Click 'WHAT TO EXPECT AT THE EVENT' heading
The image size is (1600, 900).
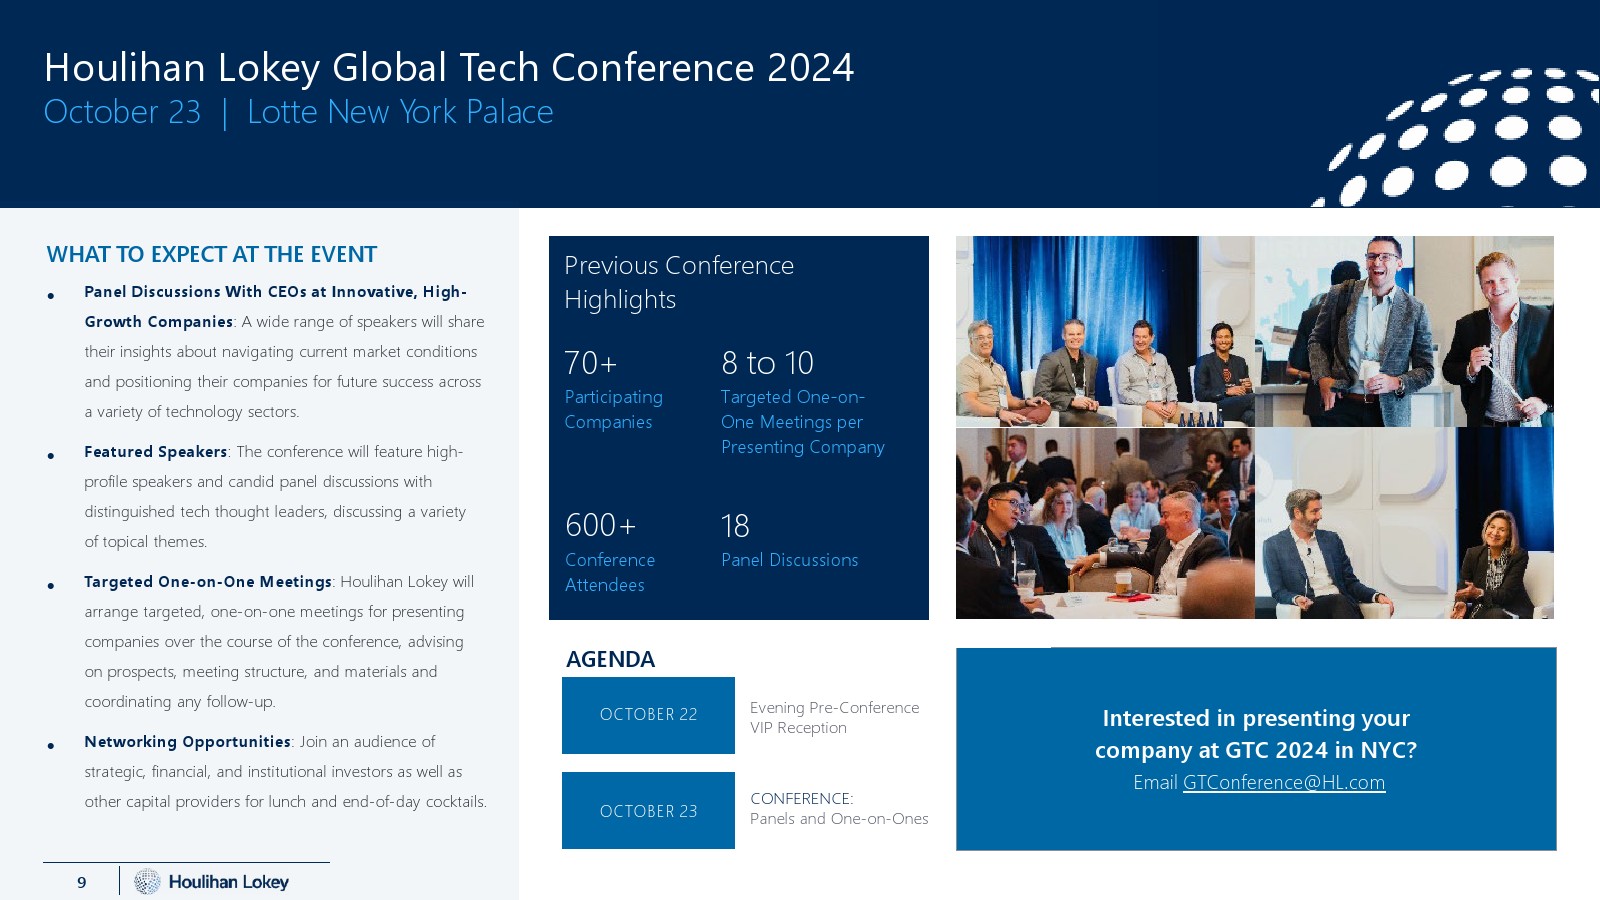click(x=211, y=255)
